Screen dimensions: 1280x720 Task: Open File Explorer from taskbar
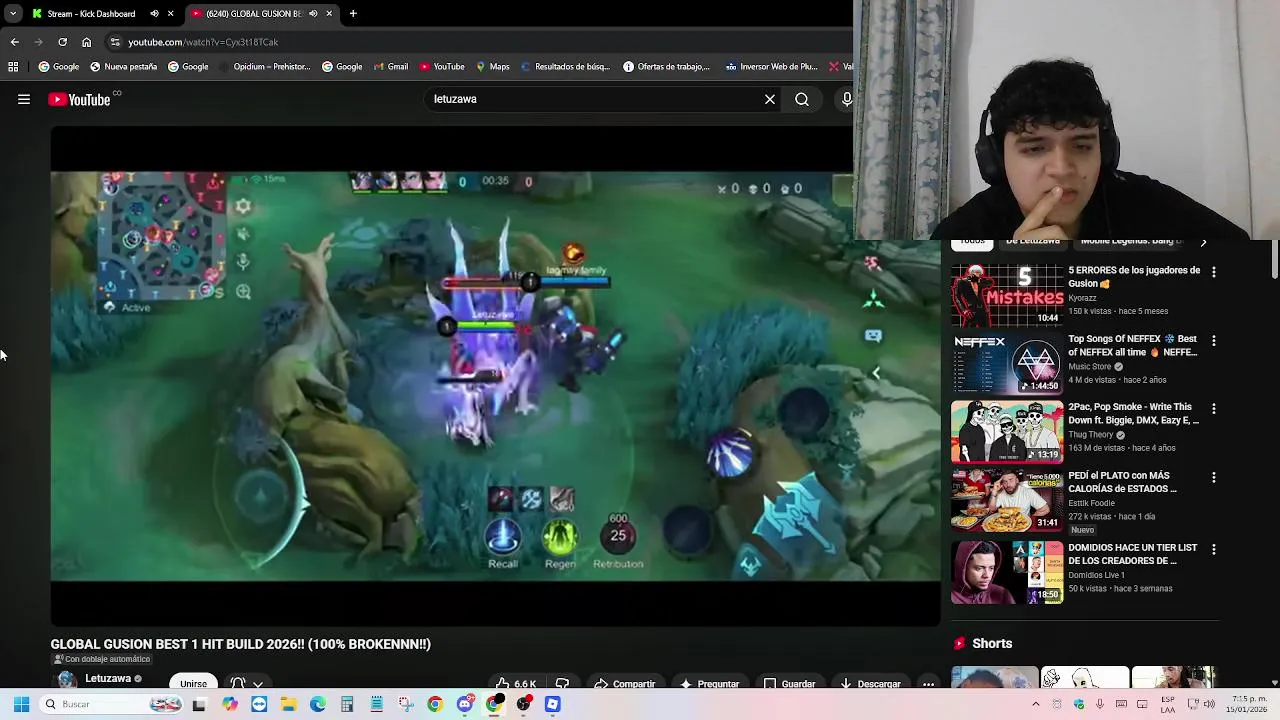tap(288, 704)
